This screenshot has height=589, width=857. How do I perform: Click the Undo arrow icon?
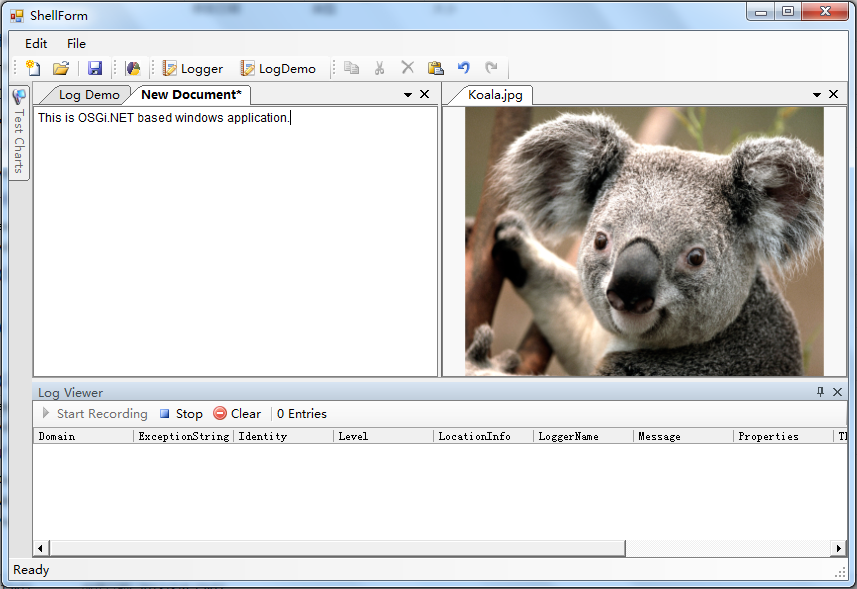coord(462,67)
